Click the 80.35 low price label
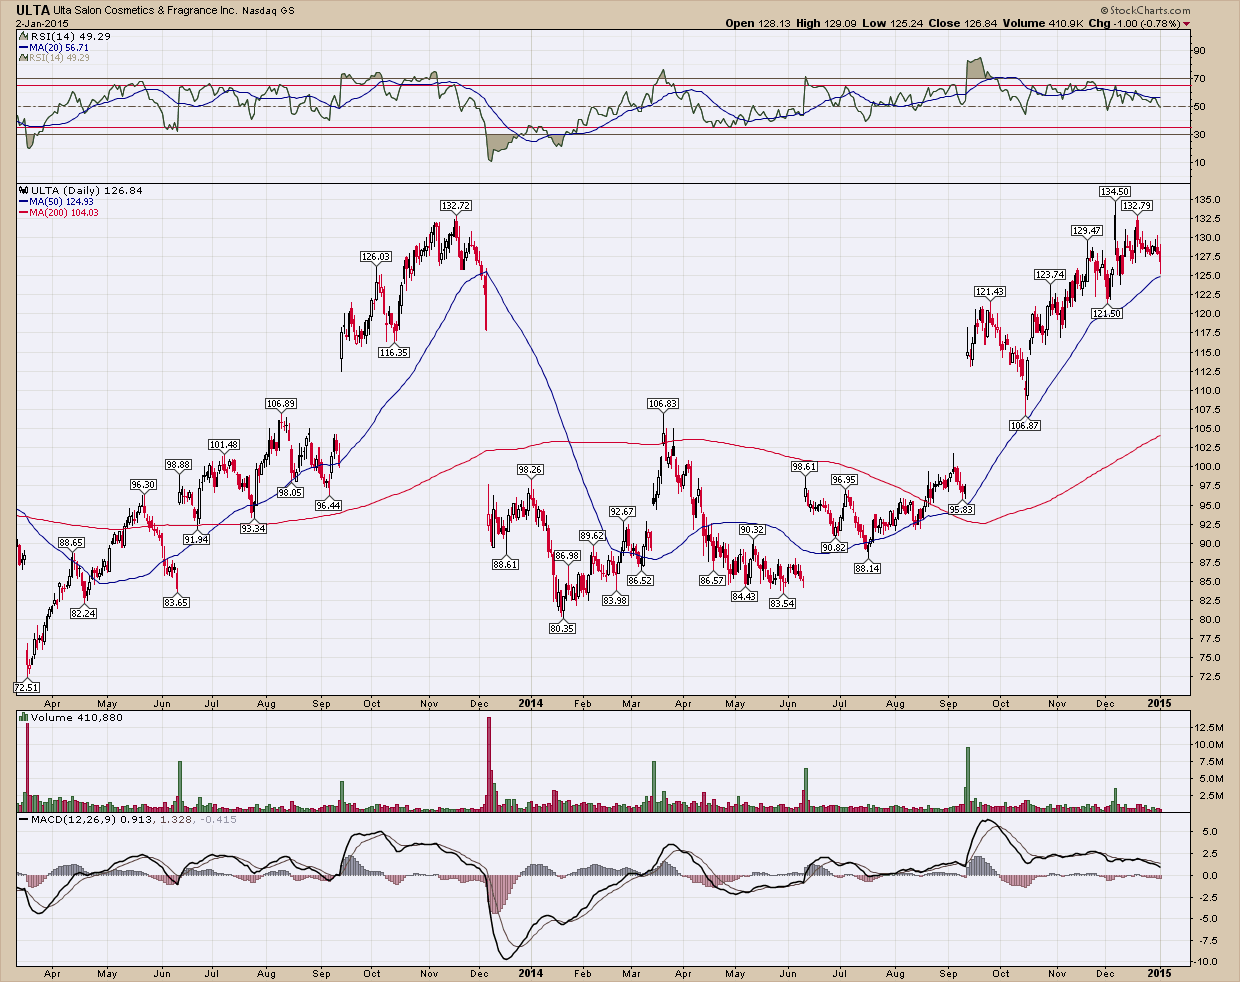 tap(562, 628)
